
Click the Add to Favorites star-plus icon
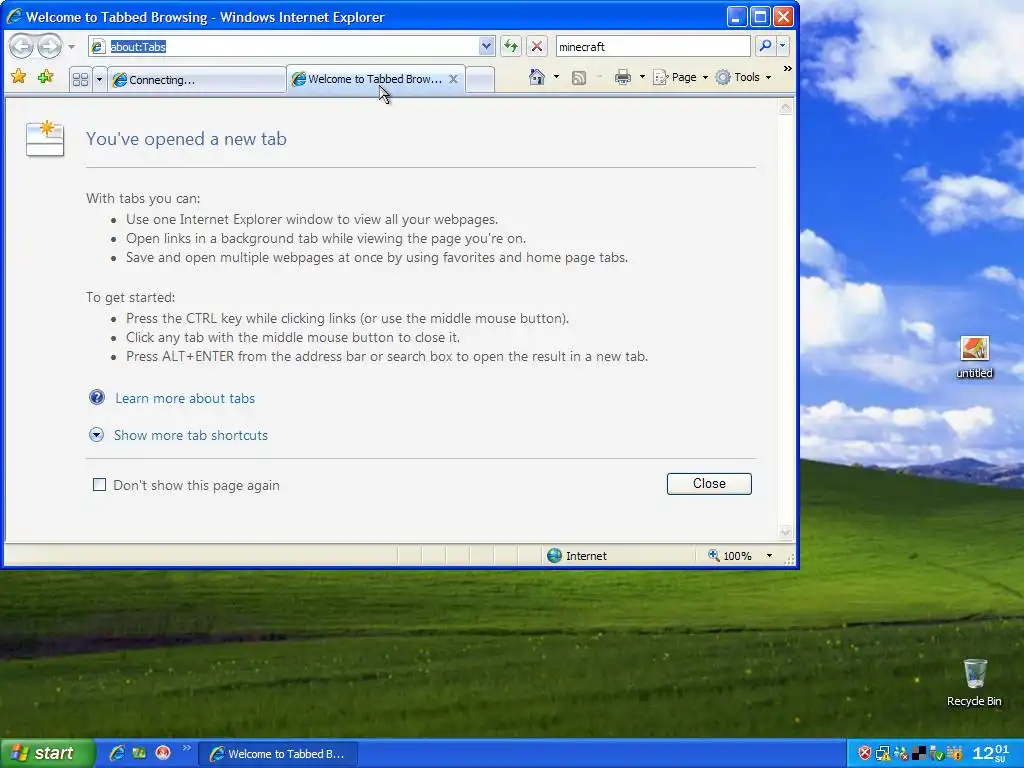pos(45,77)
